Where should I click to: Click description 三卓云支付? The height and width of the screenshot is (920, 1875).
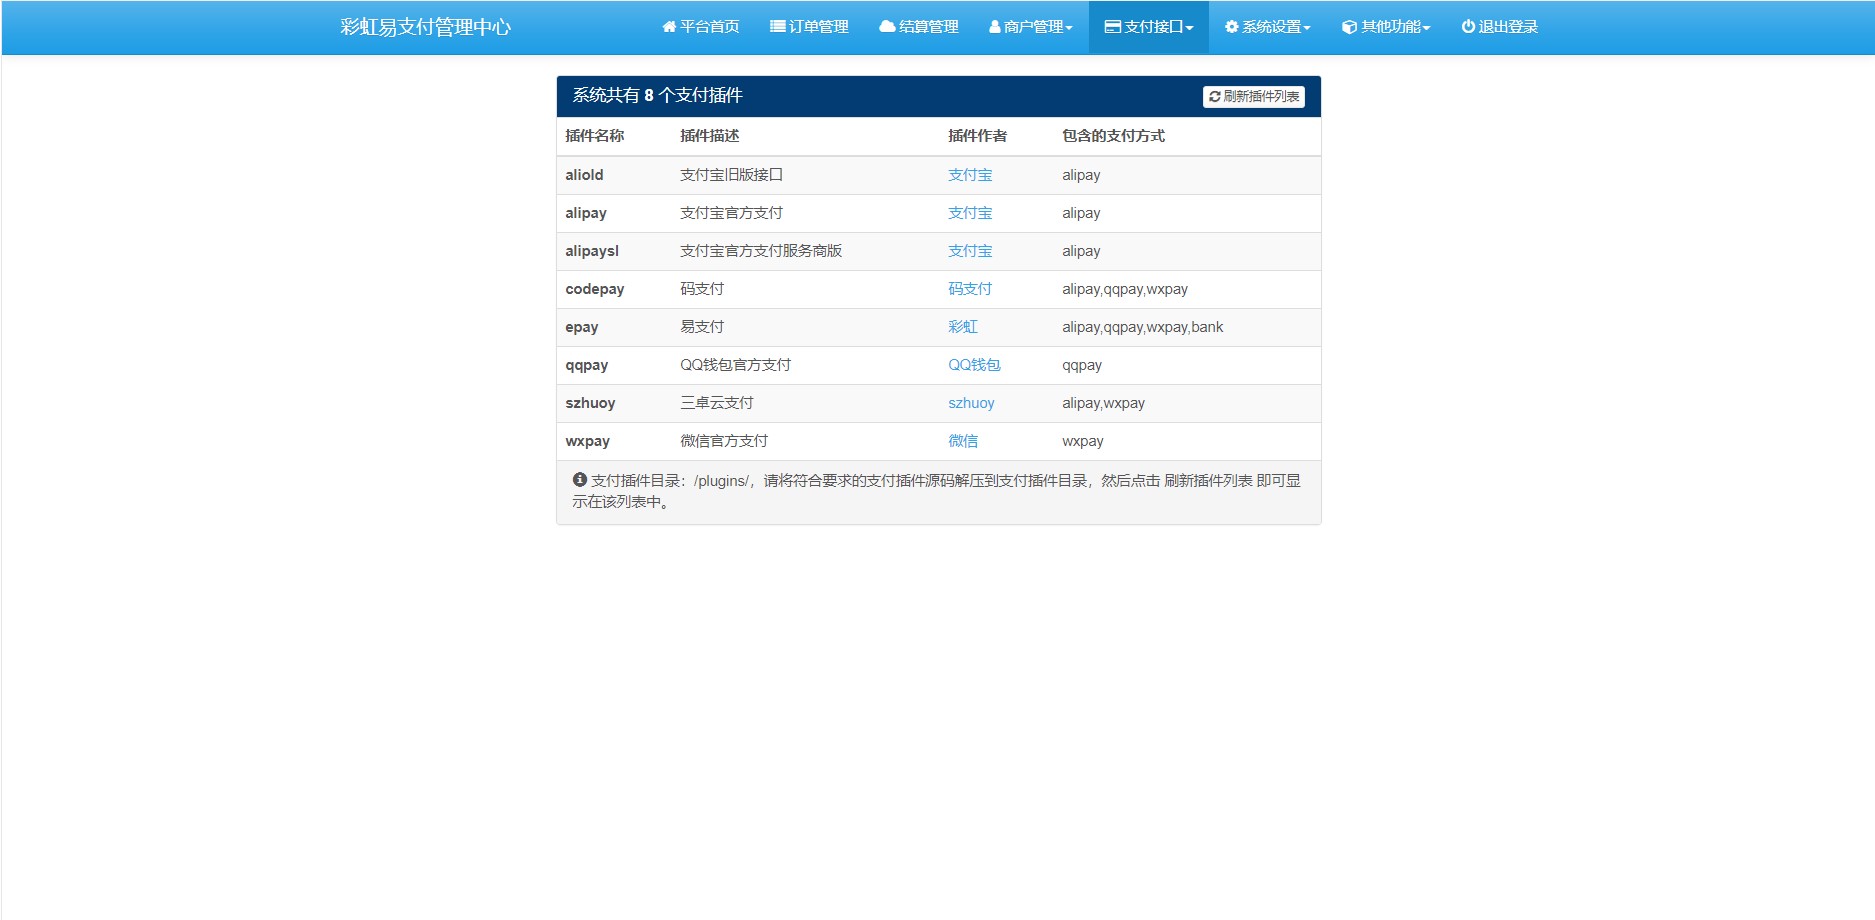point(717,403)
